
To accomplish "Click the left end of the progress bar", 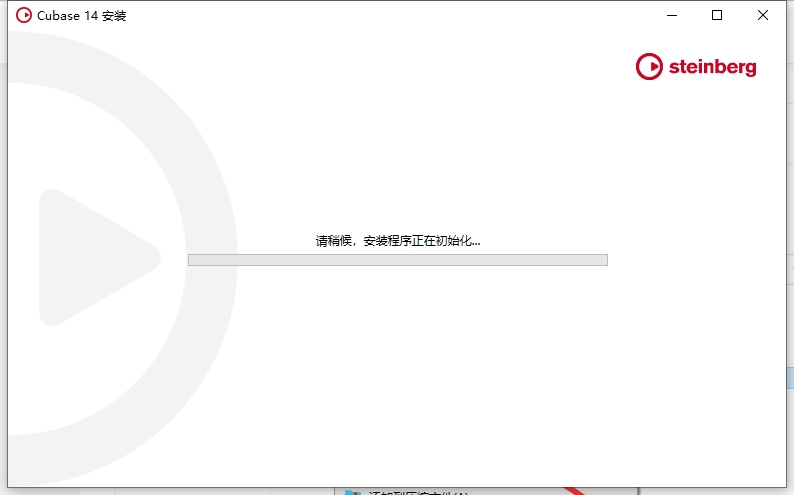I will pos(193,260).
